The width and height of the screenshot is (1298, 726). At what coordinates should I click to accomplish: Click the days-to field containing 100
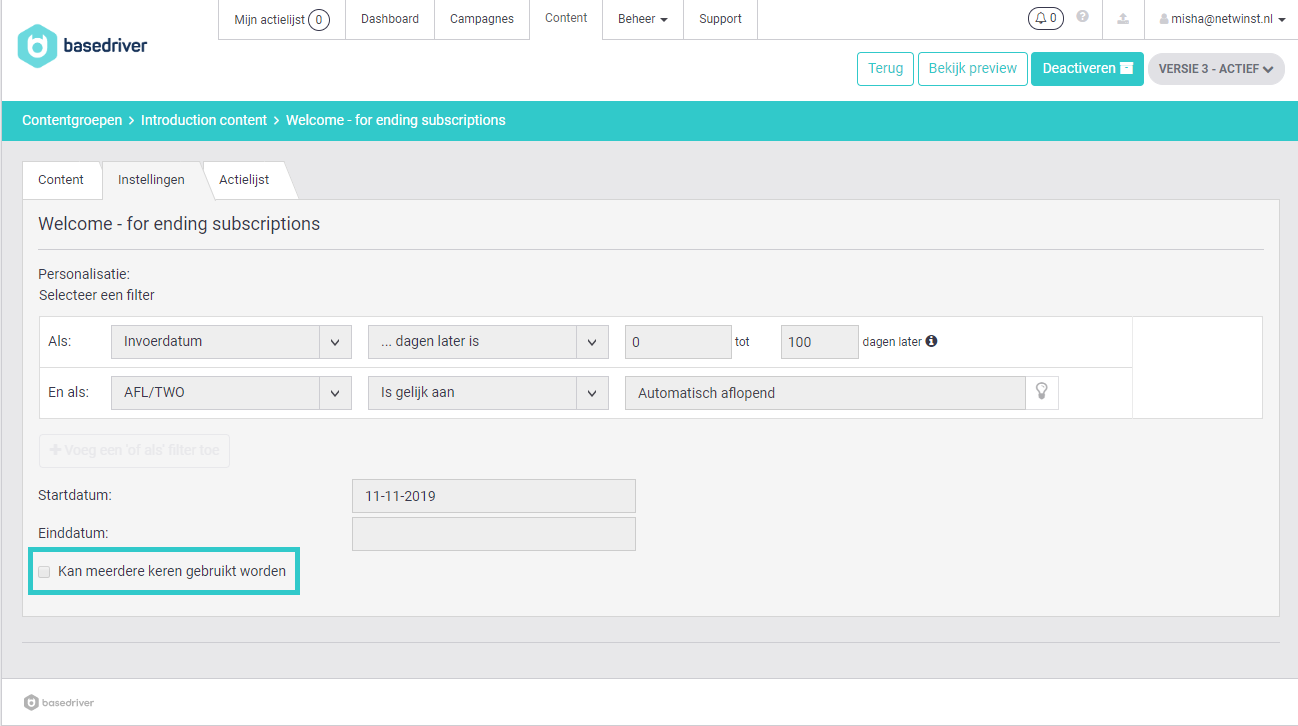point(819,341)
